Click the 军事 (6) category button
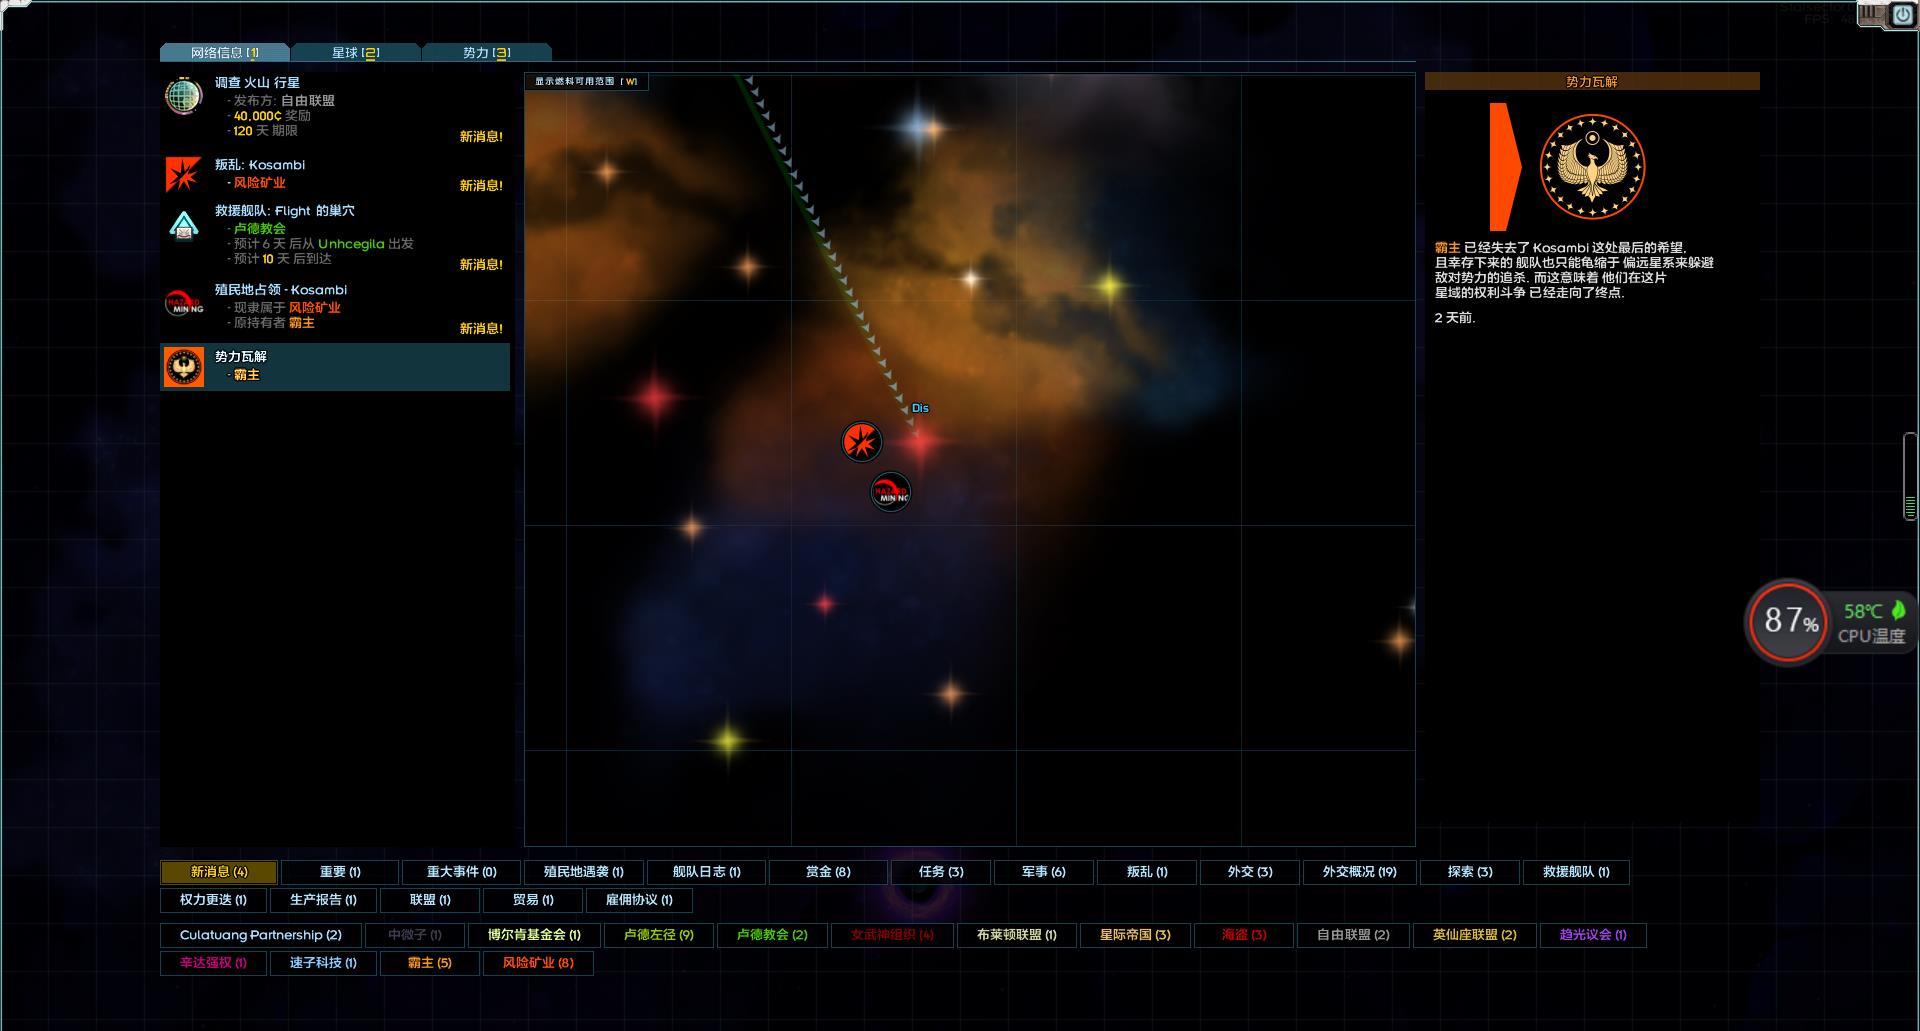This screenshot has height=1031, width=1920. click(x=1043, y=872)
